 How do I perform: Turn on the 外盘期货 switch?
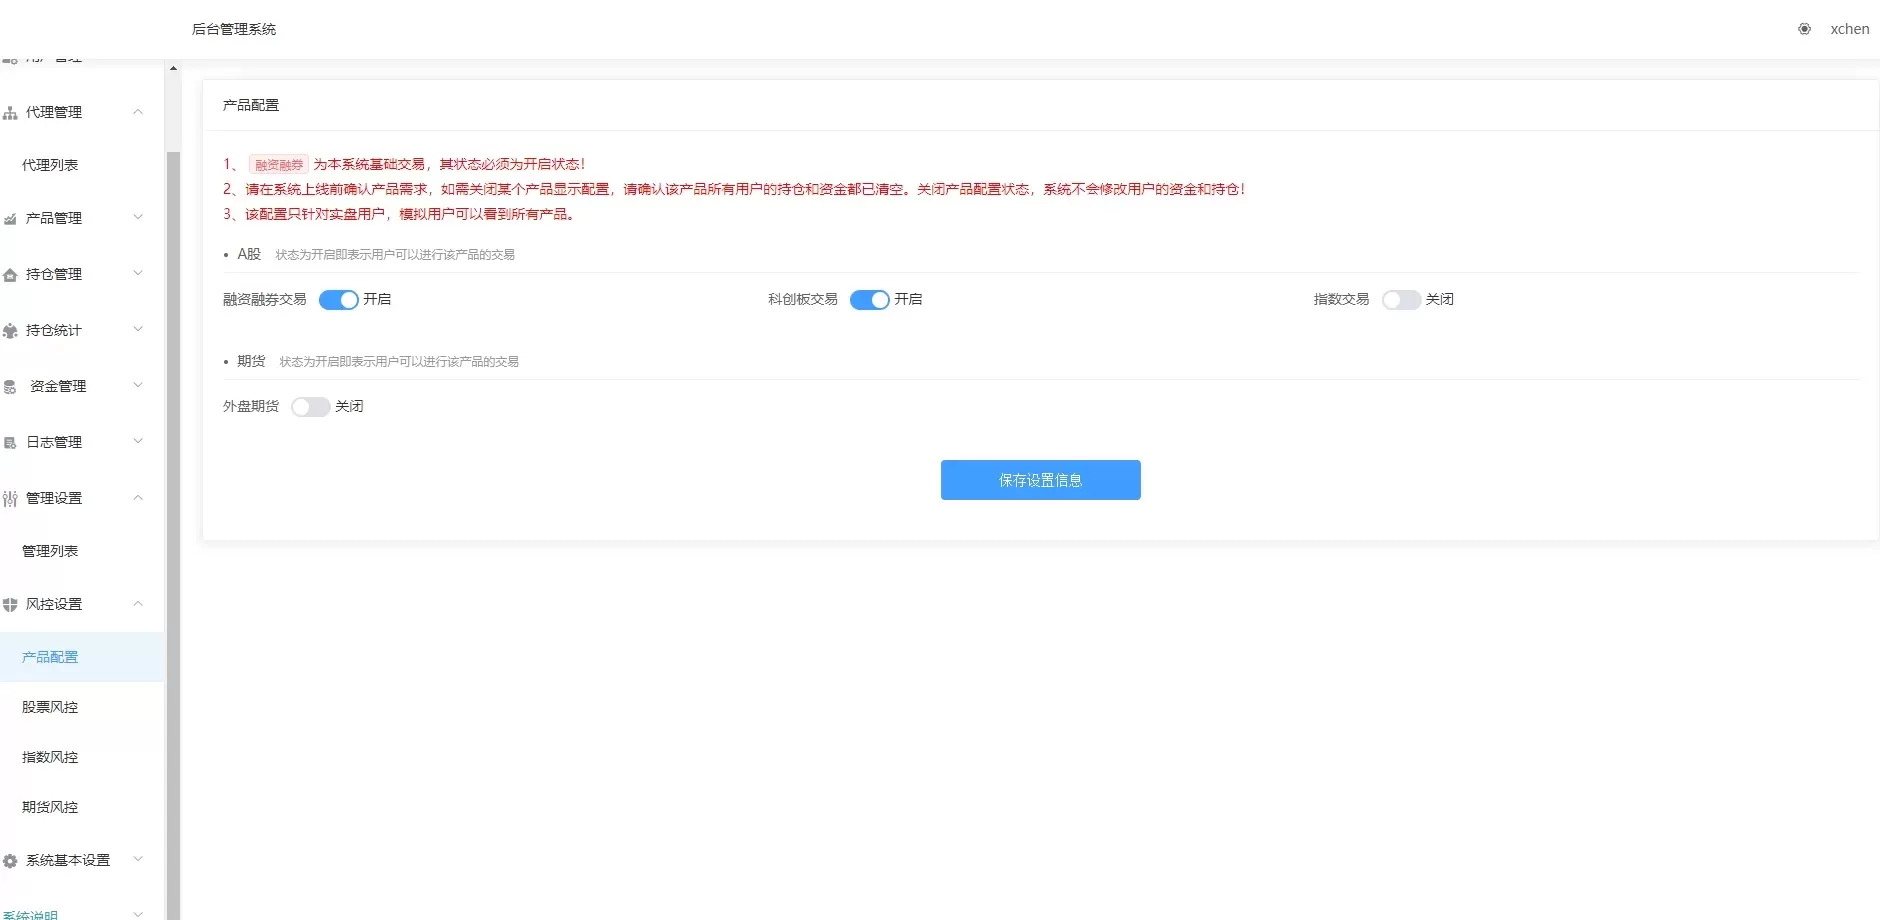click(x=310, y=407)
